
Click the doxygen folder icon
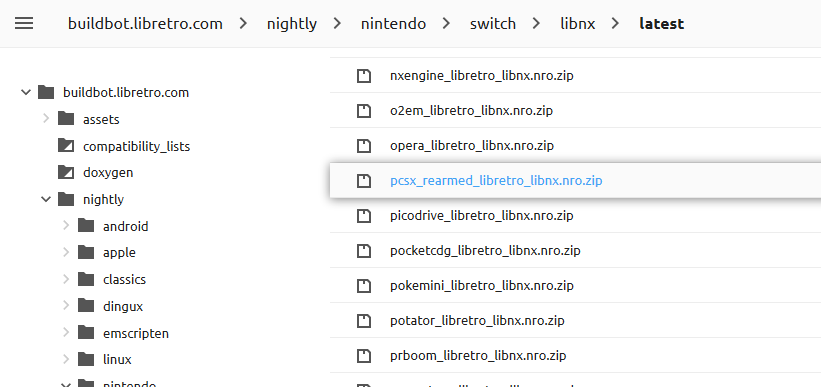click(66, 172)
